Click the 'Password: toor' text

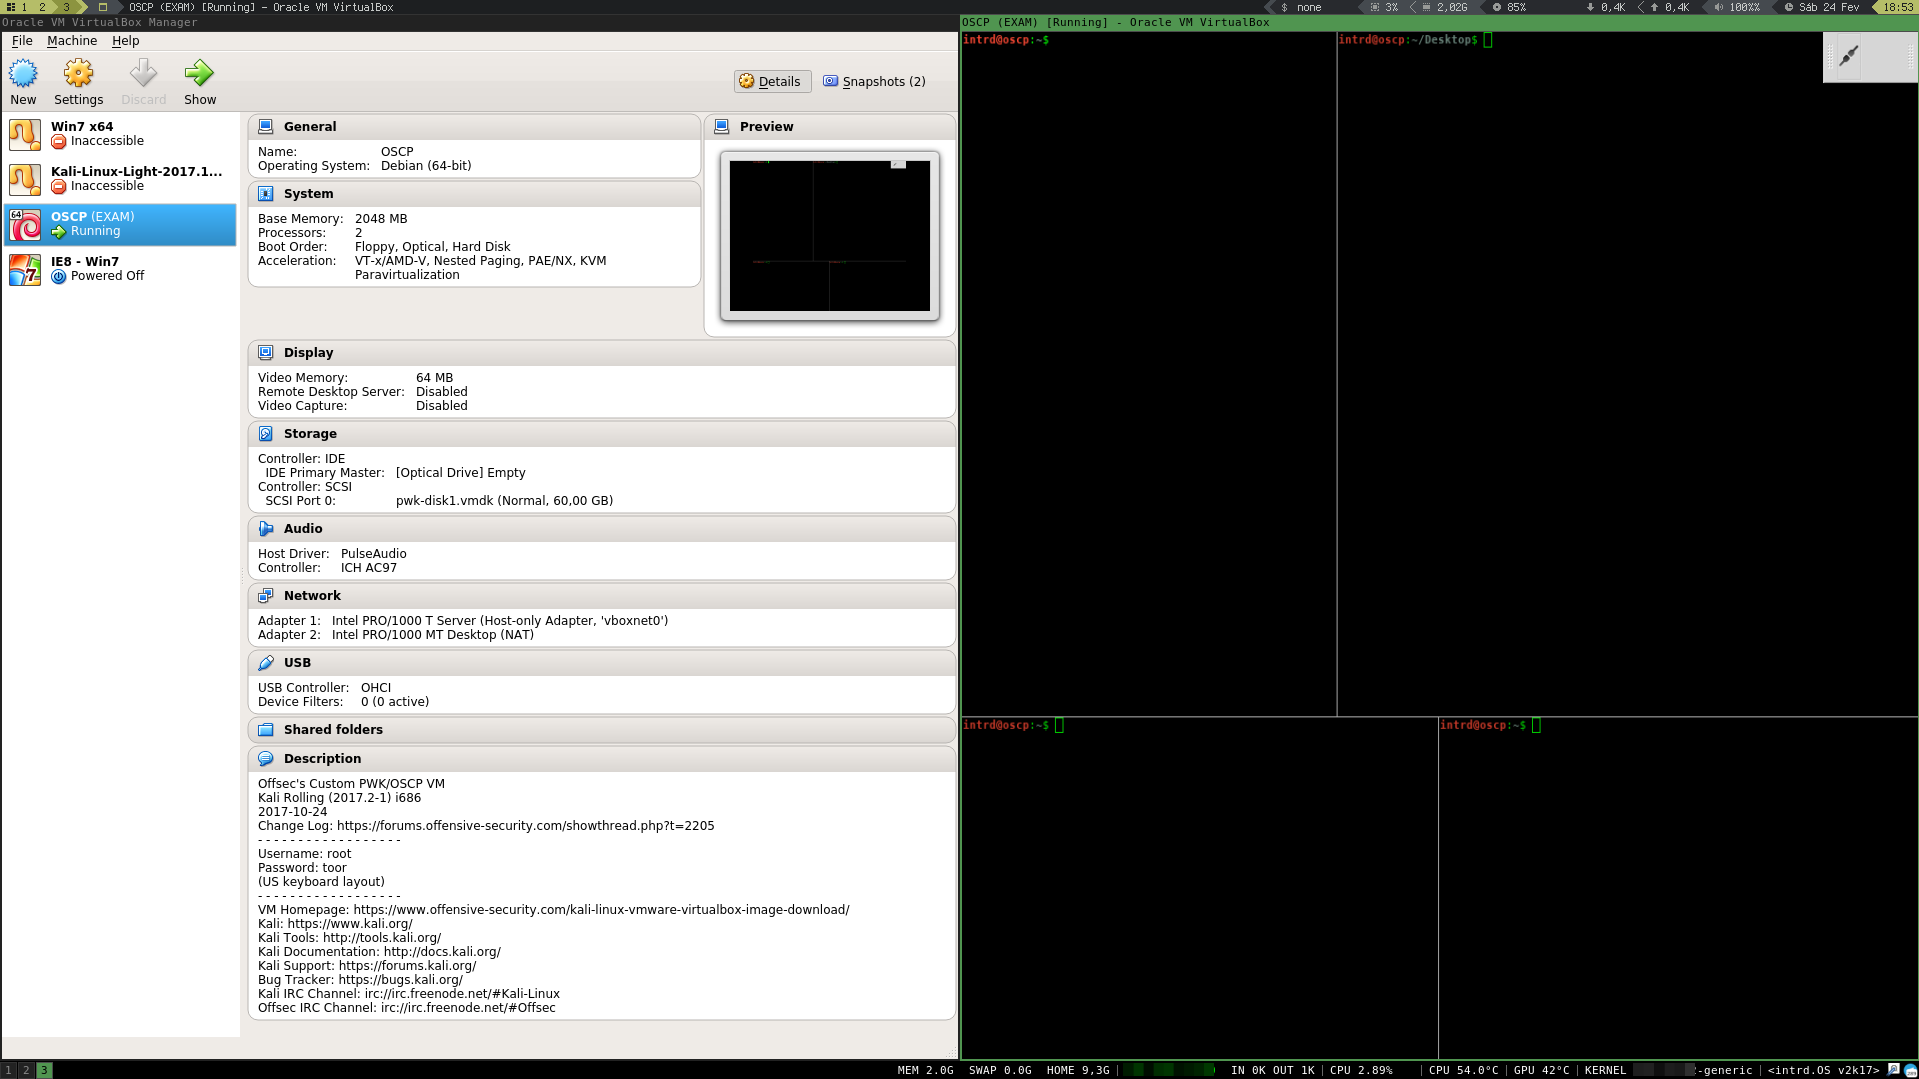tap(302, 868)
